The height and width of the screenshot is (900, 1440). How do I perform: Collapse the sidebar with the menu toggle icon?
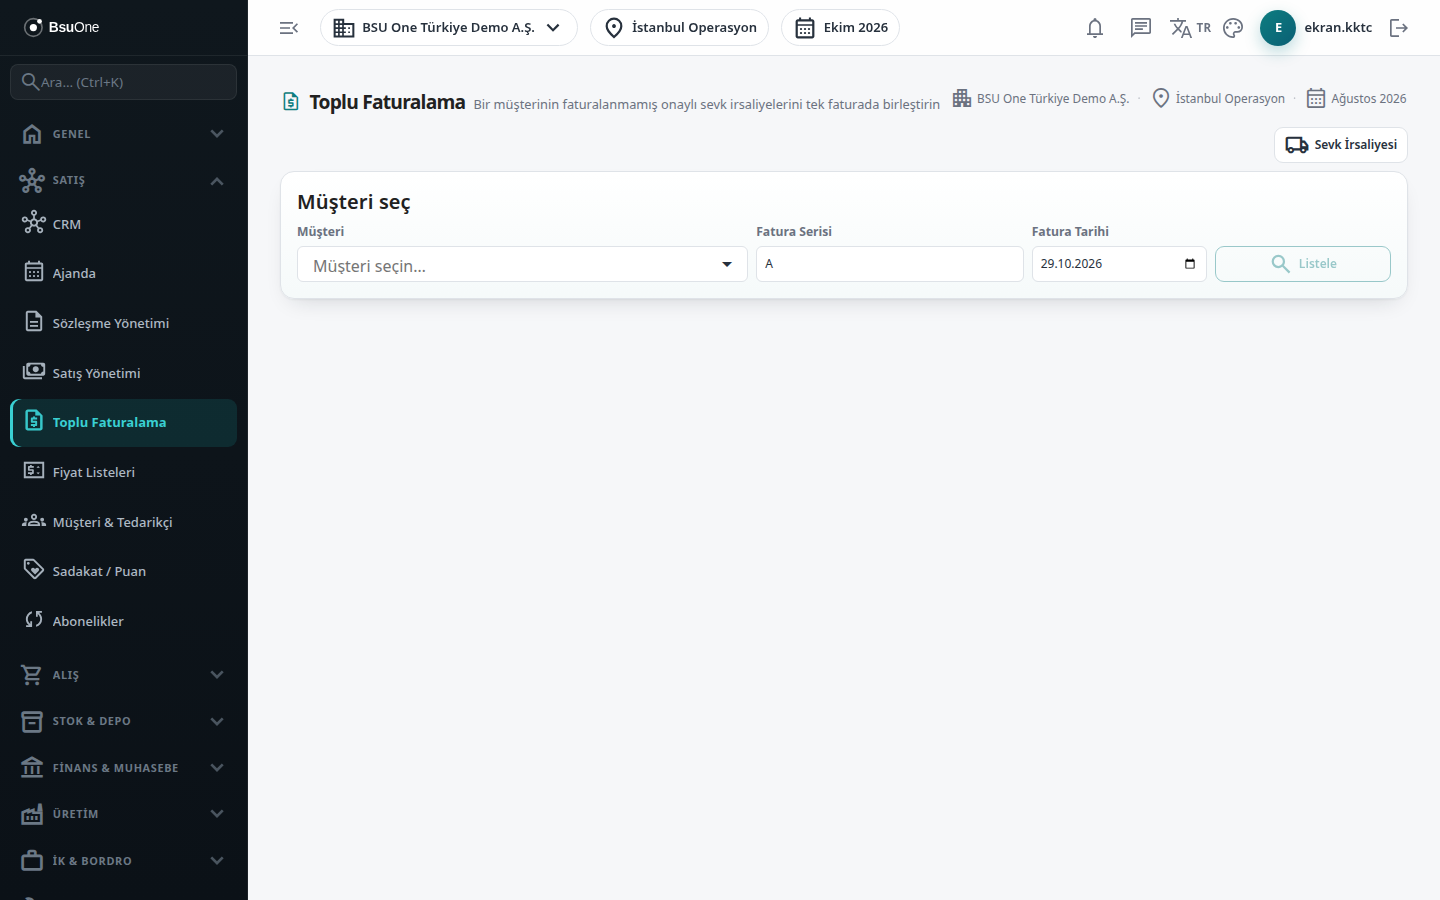click(289, 28)
